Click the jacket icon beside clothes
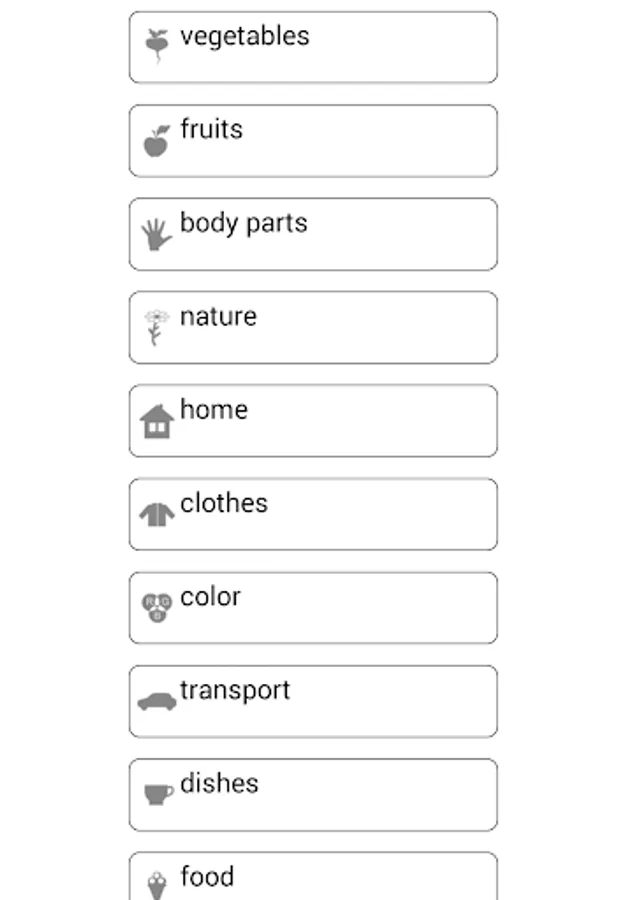 (x=156, y=514)
